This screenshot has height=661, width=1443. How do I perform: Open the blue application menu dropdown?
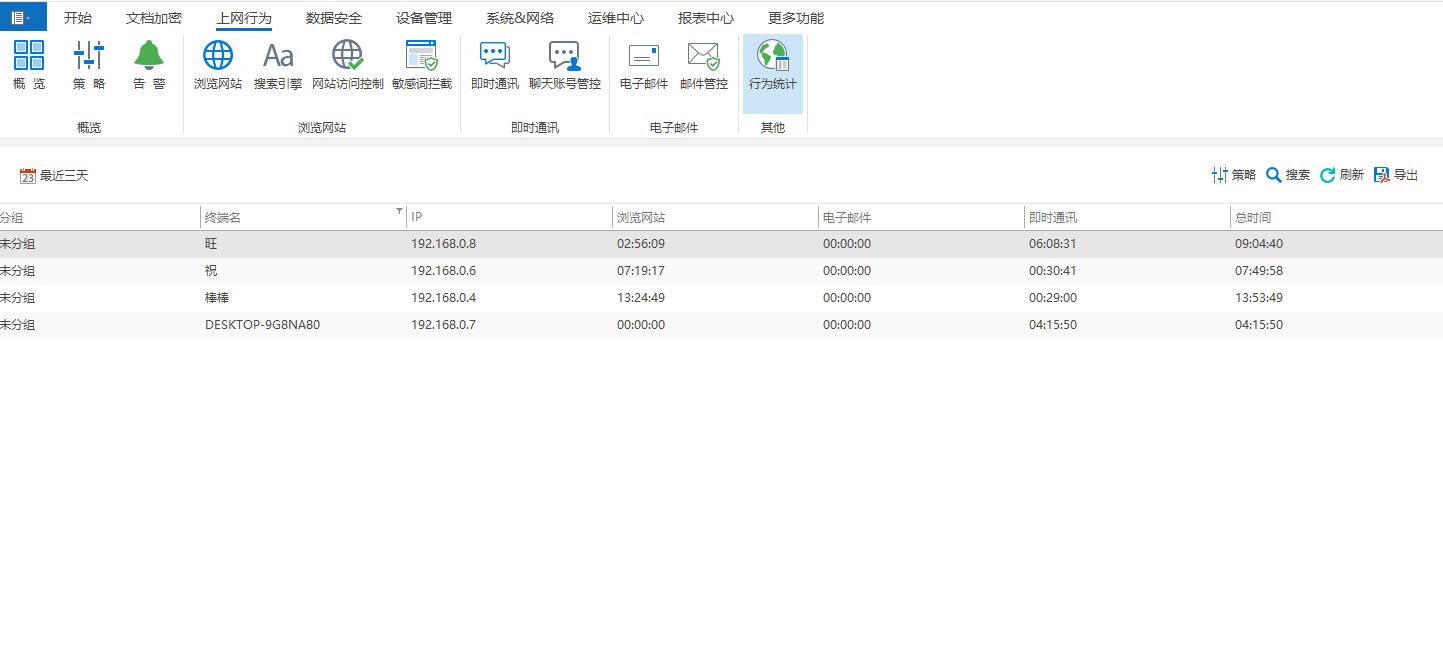click(x=23, y=17)
